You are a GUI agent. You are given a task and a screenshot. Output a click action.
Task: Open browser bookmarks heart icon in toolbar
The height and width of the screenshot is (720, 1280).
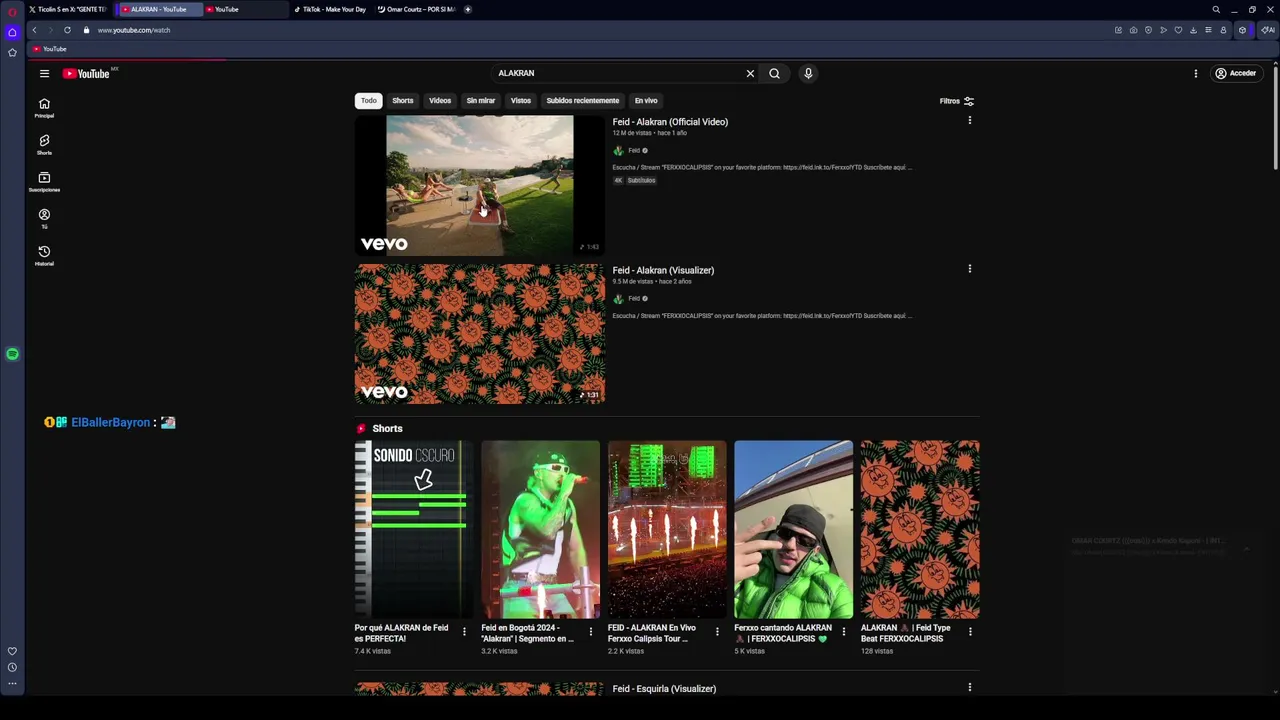(x=1178, y=30)
